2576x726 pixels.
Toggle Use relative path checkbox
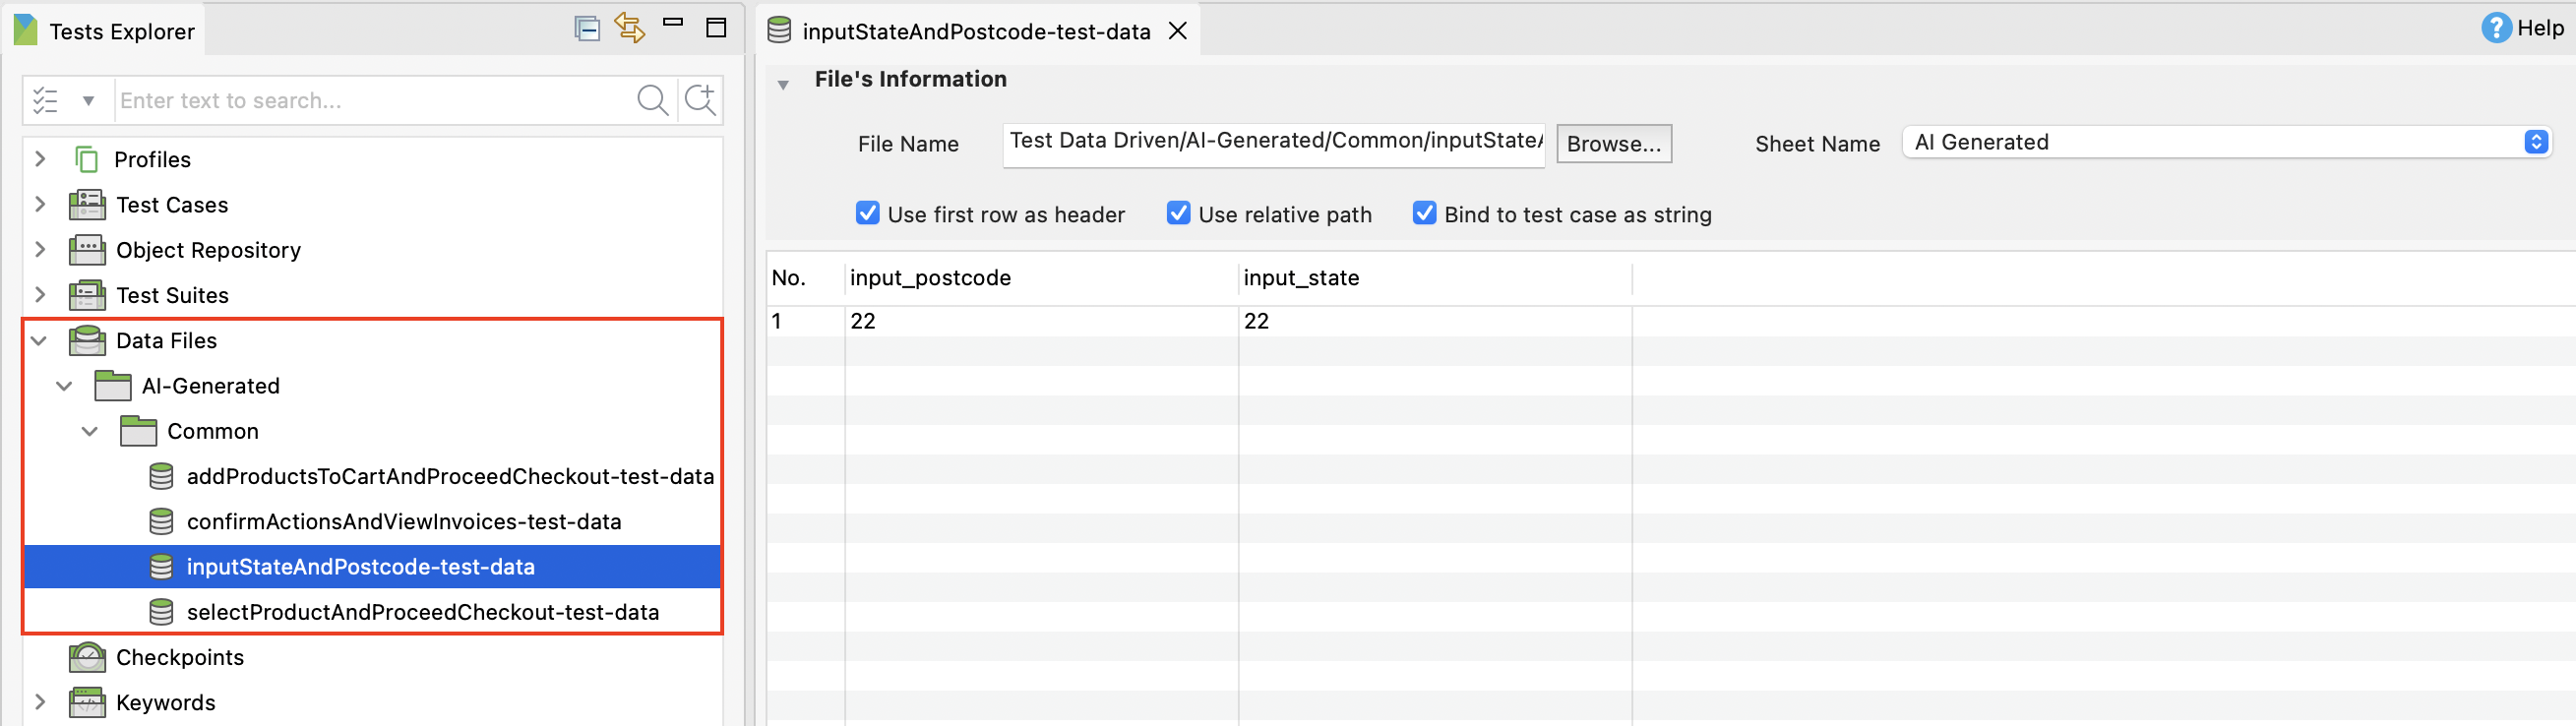tap(1178, 214)
